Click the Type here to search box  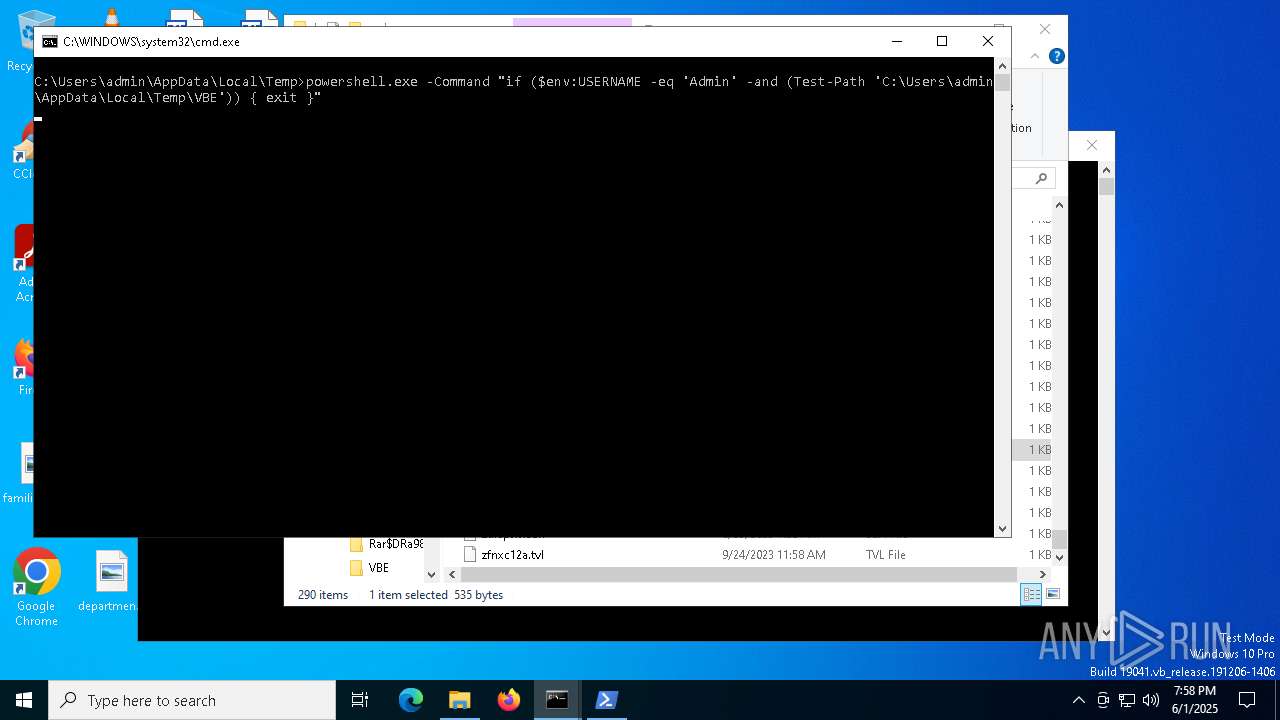coord(192,700)
